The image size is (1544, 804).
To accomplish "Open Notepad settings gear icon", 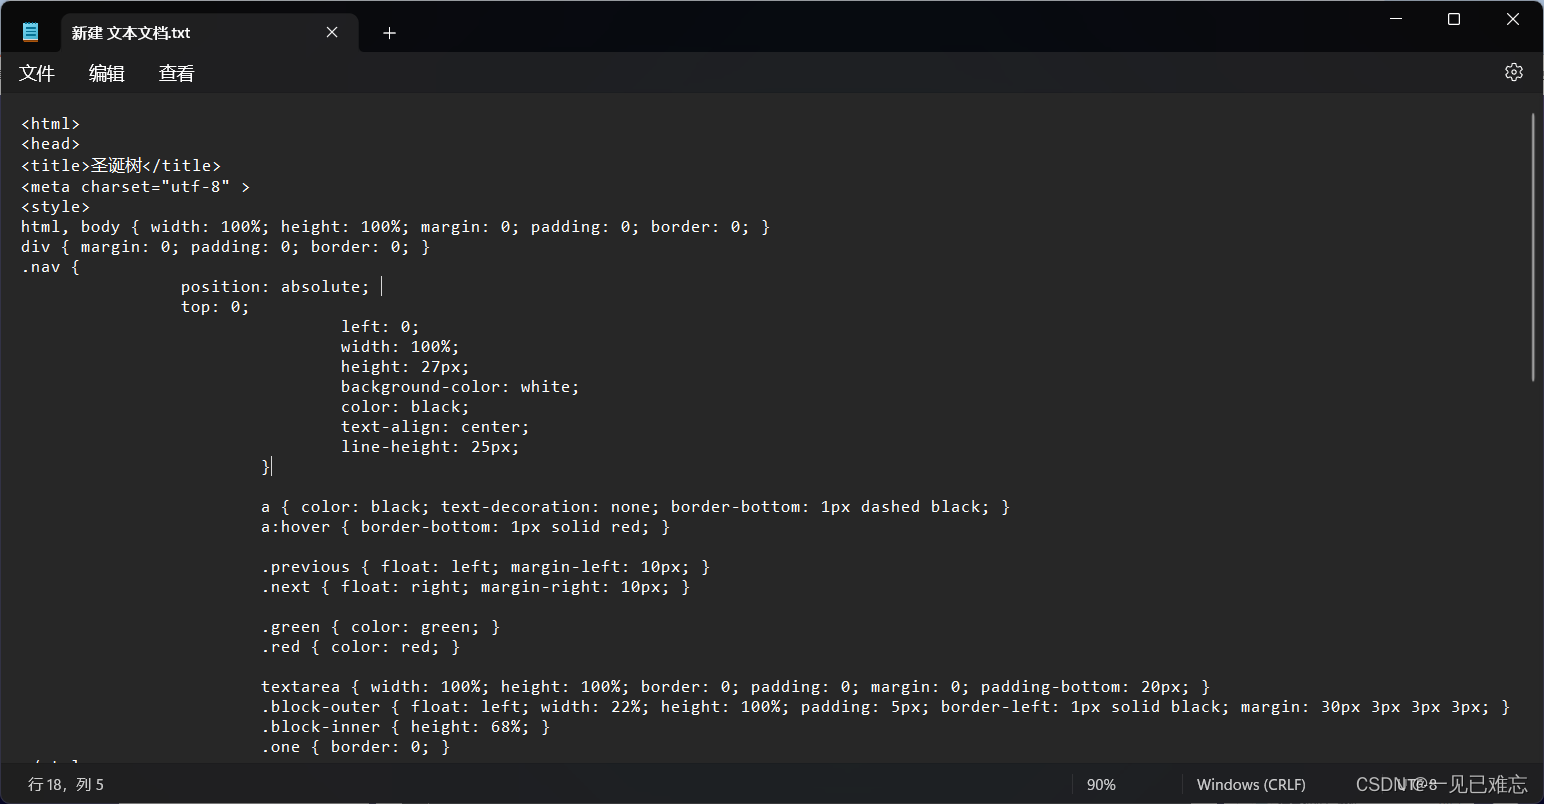I will tap(1513, 72).
